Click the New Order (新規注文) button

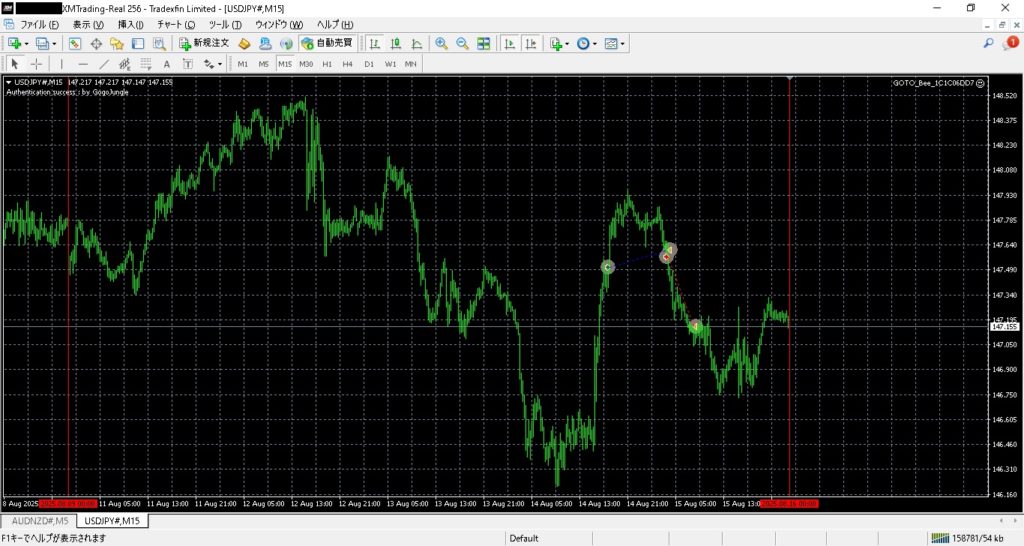(204, 43)
